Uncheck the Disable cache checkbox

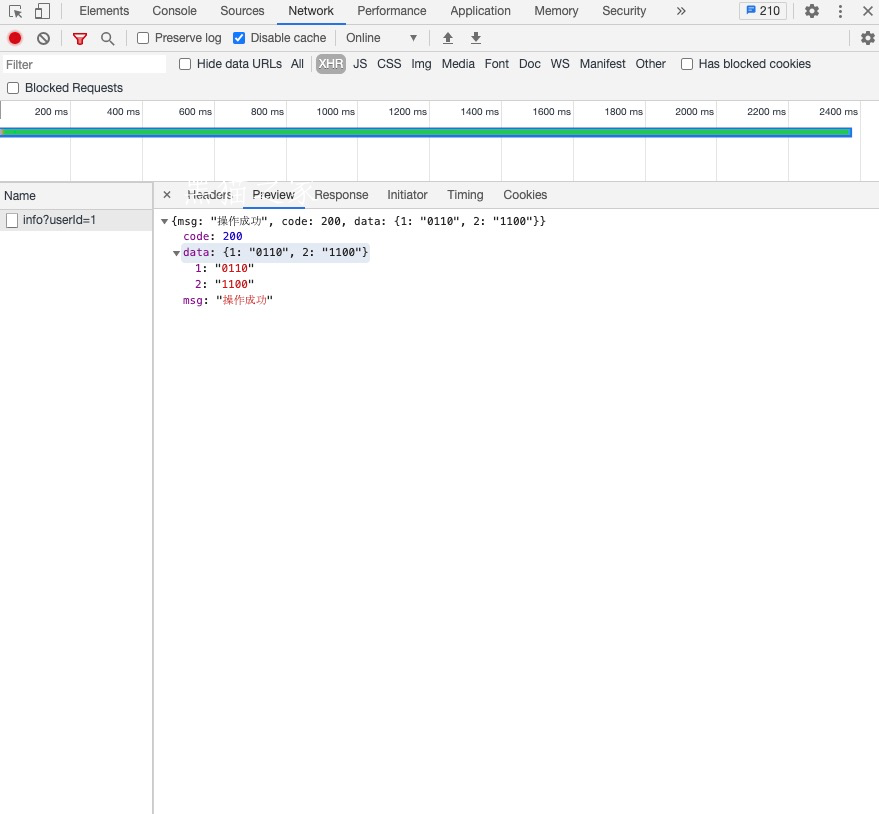point(239,38)
